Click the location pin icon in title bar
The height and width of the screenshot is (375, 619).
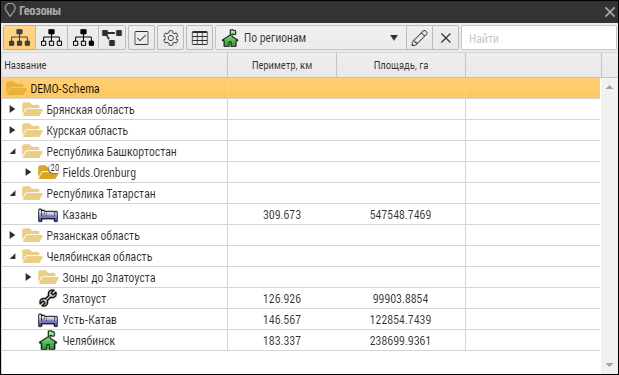pyautogui.click(x=10, y=11)
